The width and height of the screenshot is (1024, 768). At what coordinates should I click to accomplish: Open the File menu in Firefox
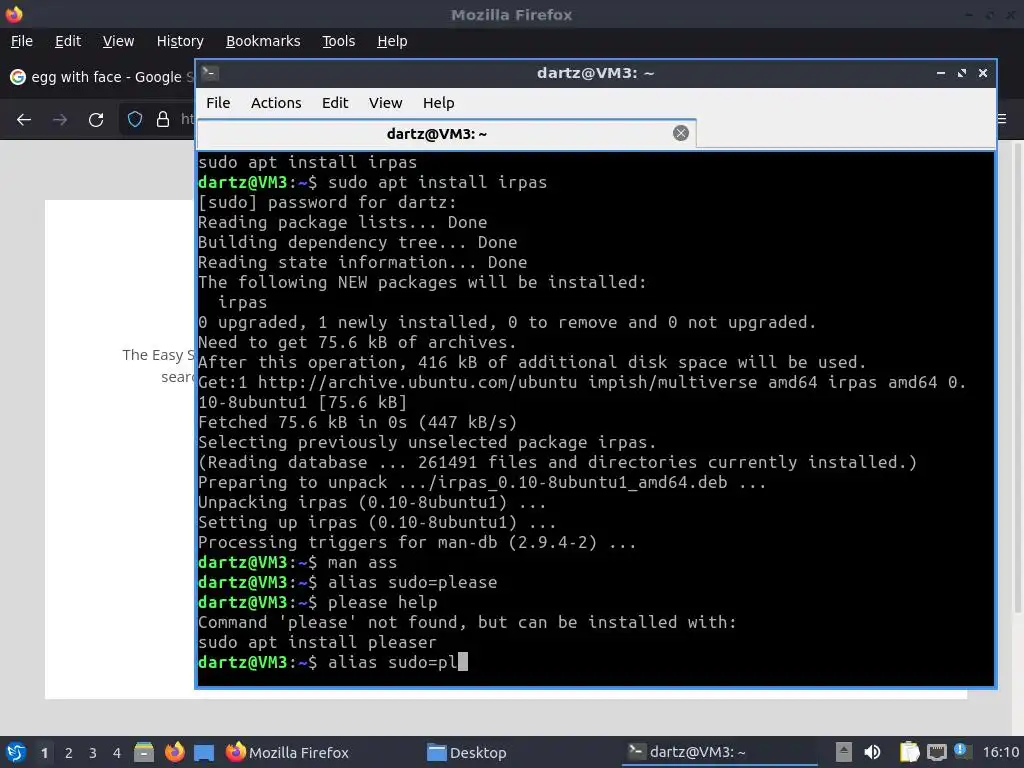(x=22, y=41)
